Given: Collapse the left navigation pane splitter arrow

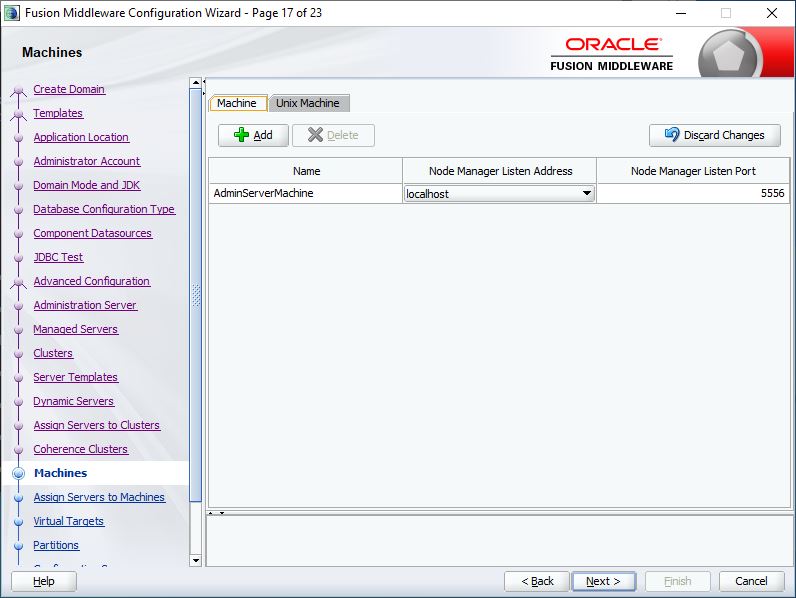Looking at the screenshot, I should pos(204,83).
